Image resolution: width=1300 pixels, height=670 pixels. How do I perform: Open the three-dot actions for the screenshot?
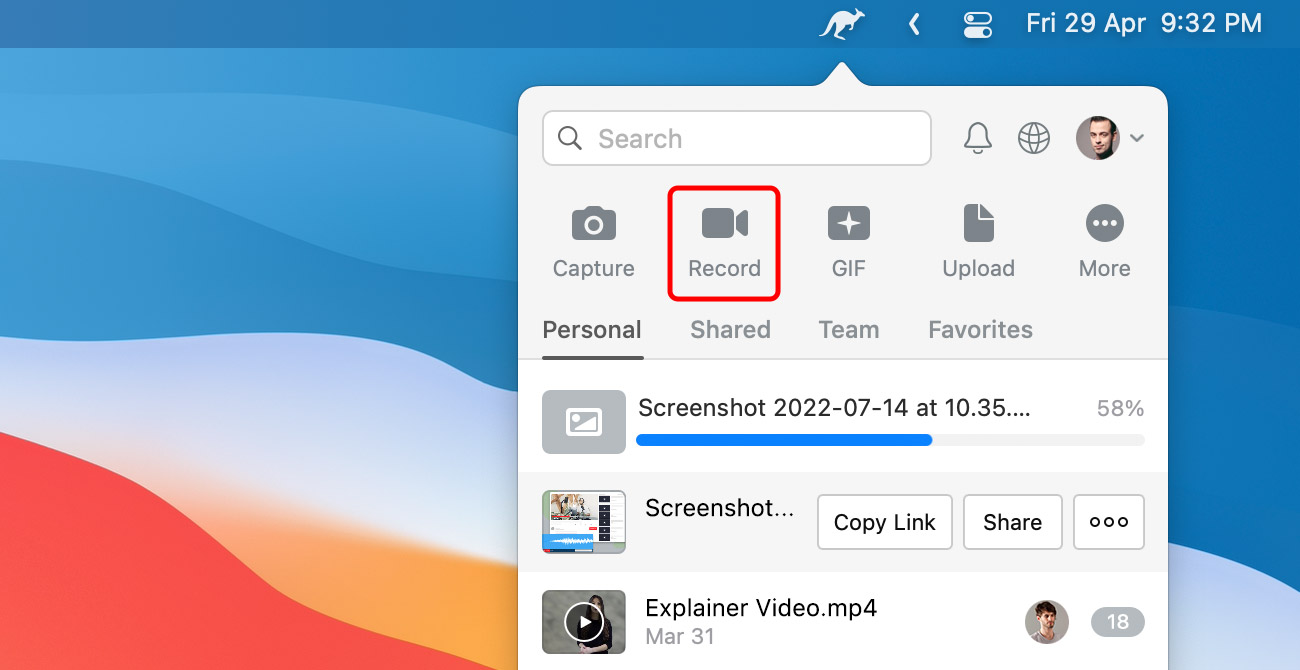(1108, 522)
